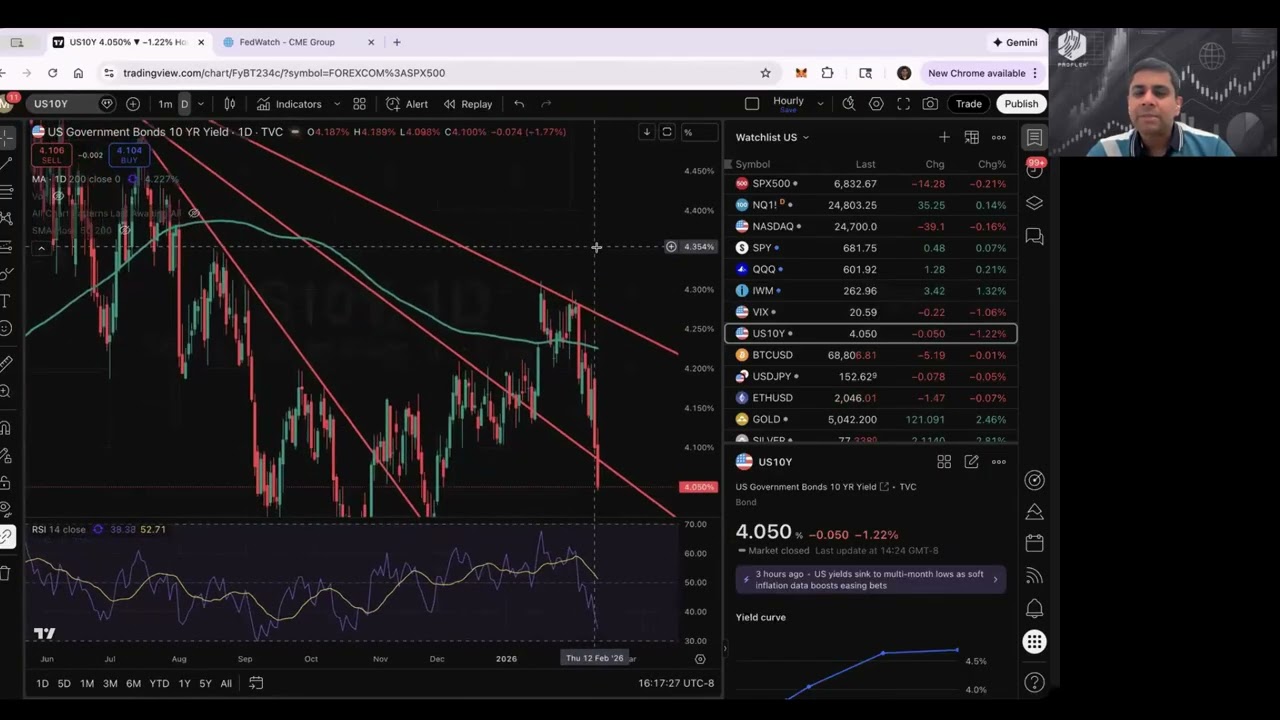Select the YTD date range tab

pos(159,684)
